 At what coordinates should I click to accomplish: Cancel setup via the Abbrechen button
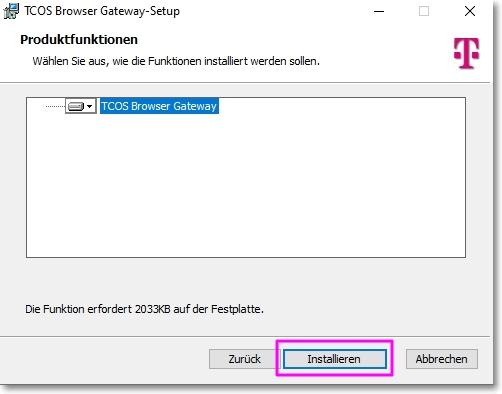tap(442, 359)
